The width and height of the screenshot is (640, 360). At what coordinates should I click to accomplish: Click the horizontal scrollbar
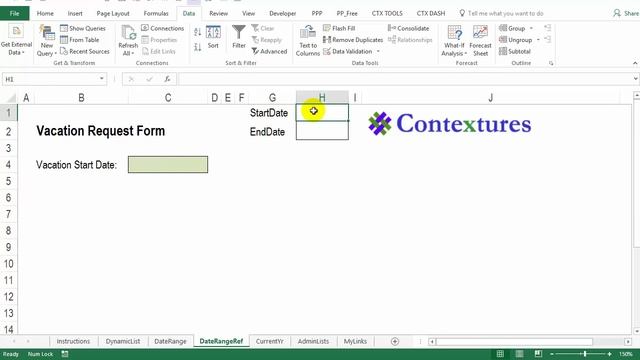pyautogui.click(x=514, y=341)
